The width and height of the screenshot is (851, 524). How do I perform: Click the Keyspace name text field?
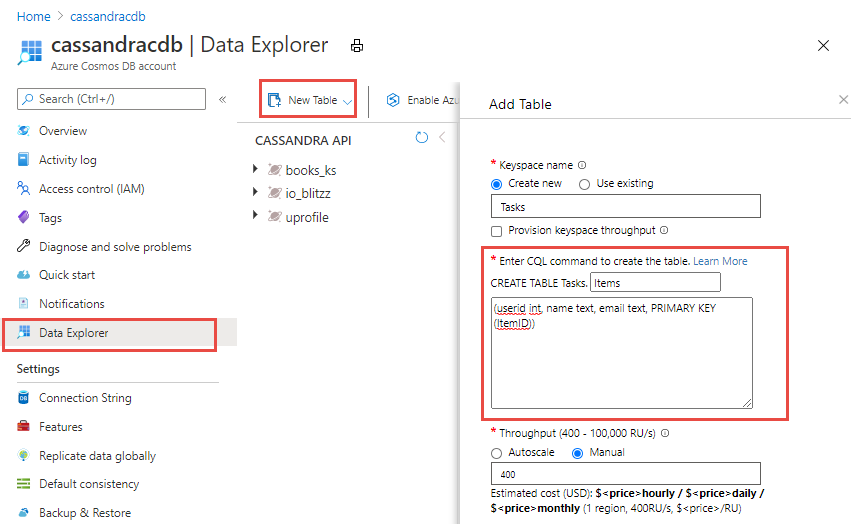point(625,207)
